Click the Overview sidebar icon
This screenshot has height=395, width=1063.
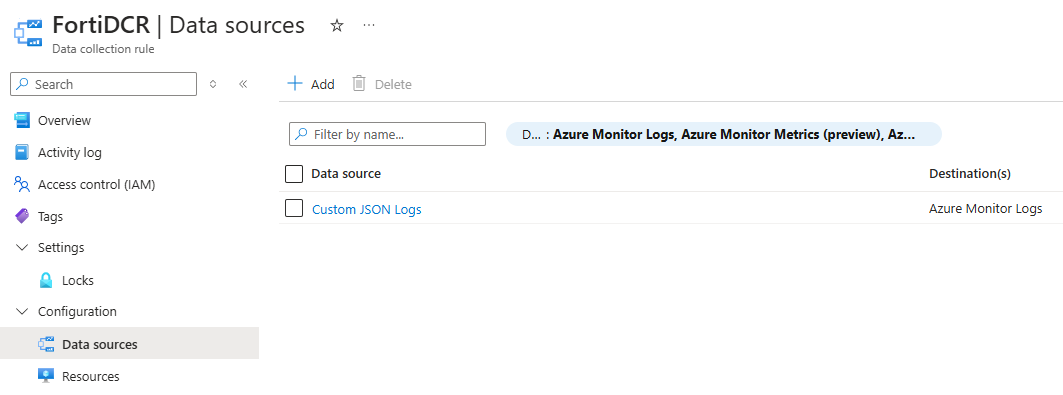22,121
